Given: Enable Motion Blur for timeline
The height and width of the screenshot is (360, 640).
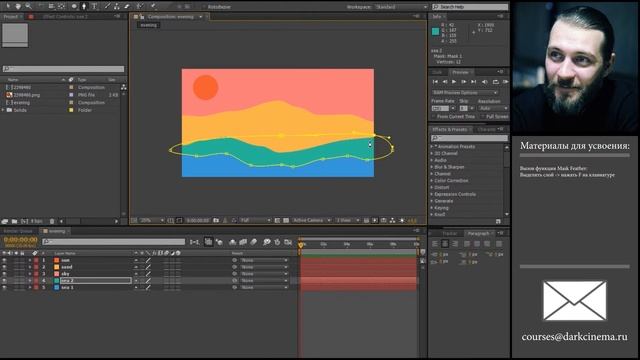Looking at the screenshot, I should [253, 242].
